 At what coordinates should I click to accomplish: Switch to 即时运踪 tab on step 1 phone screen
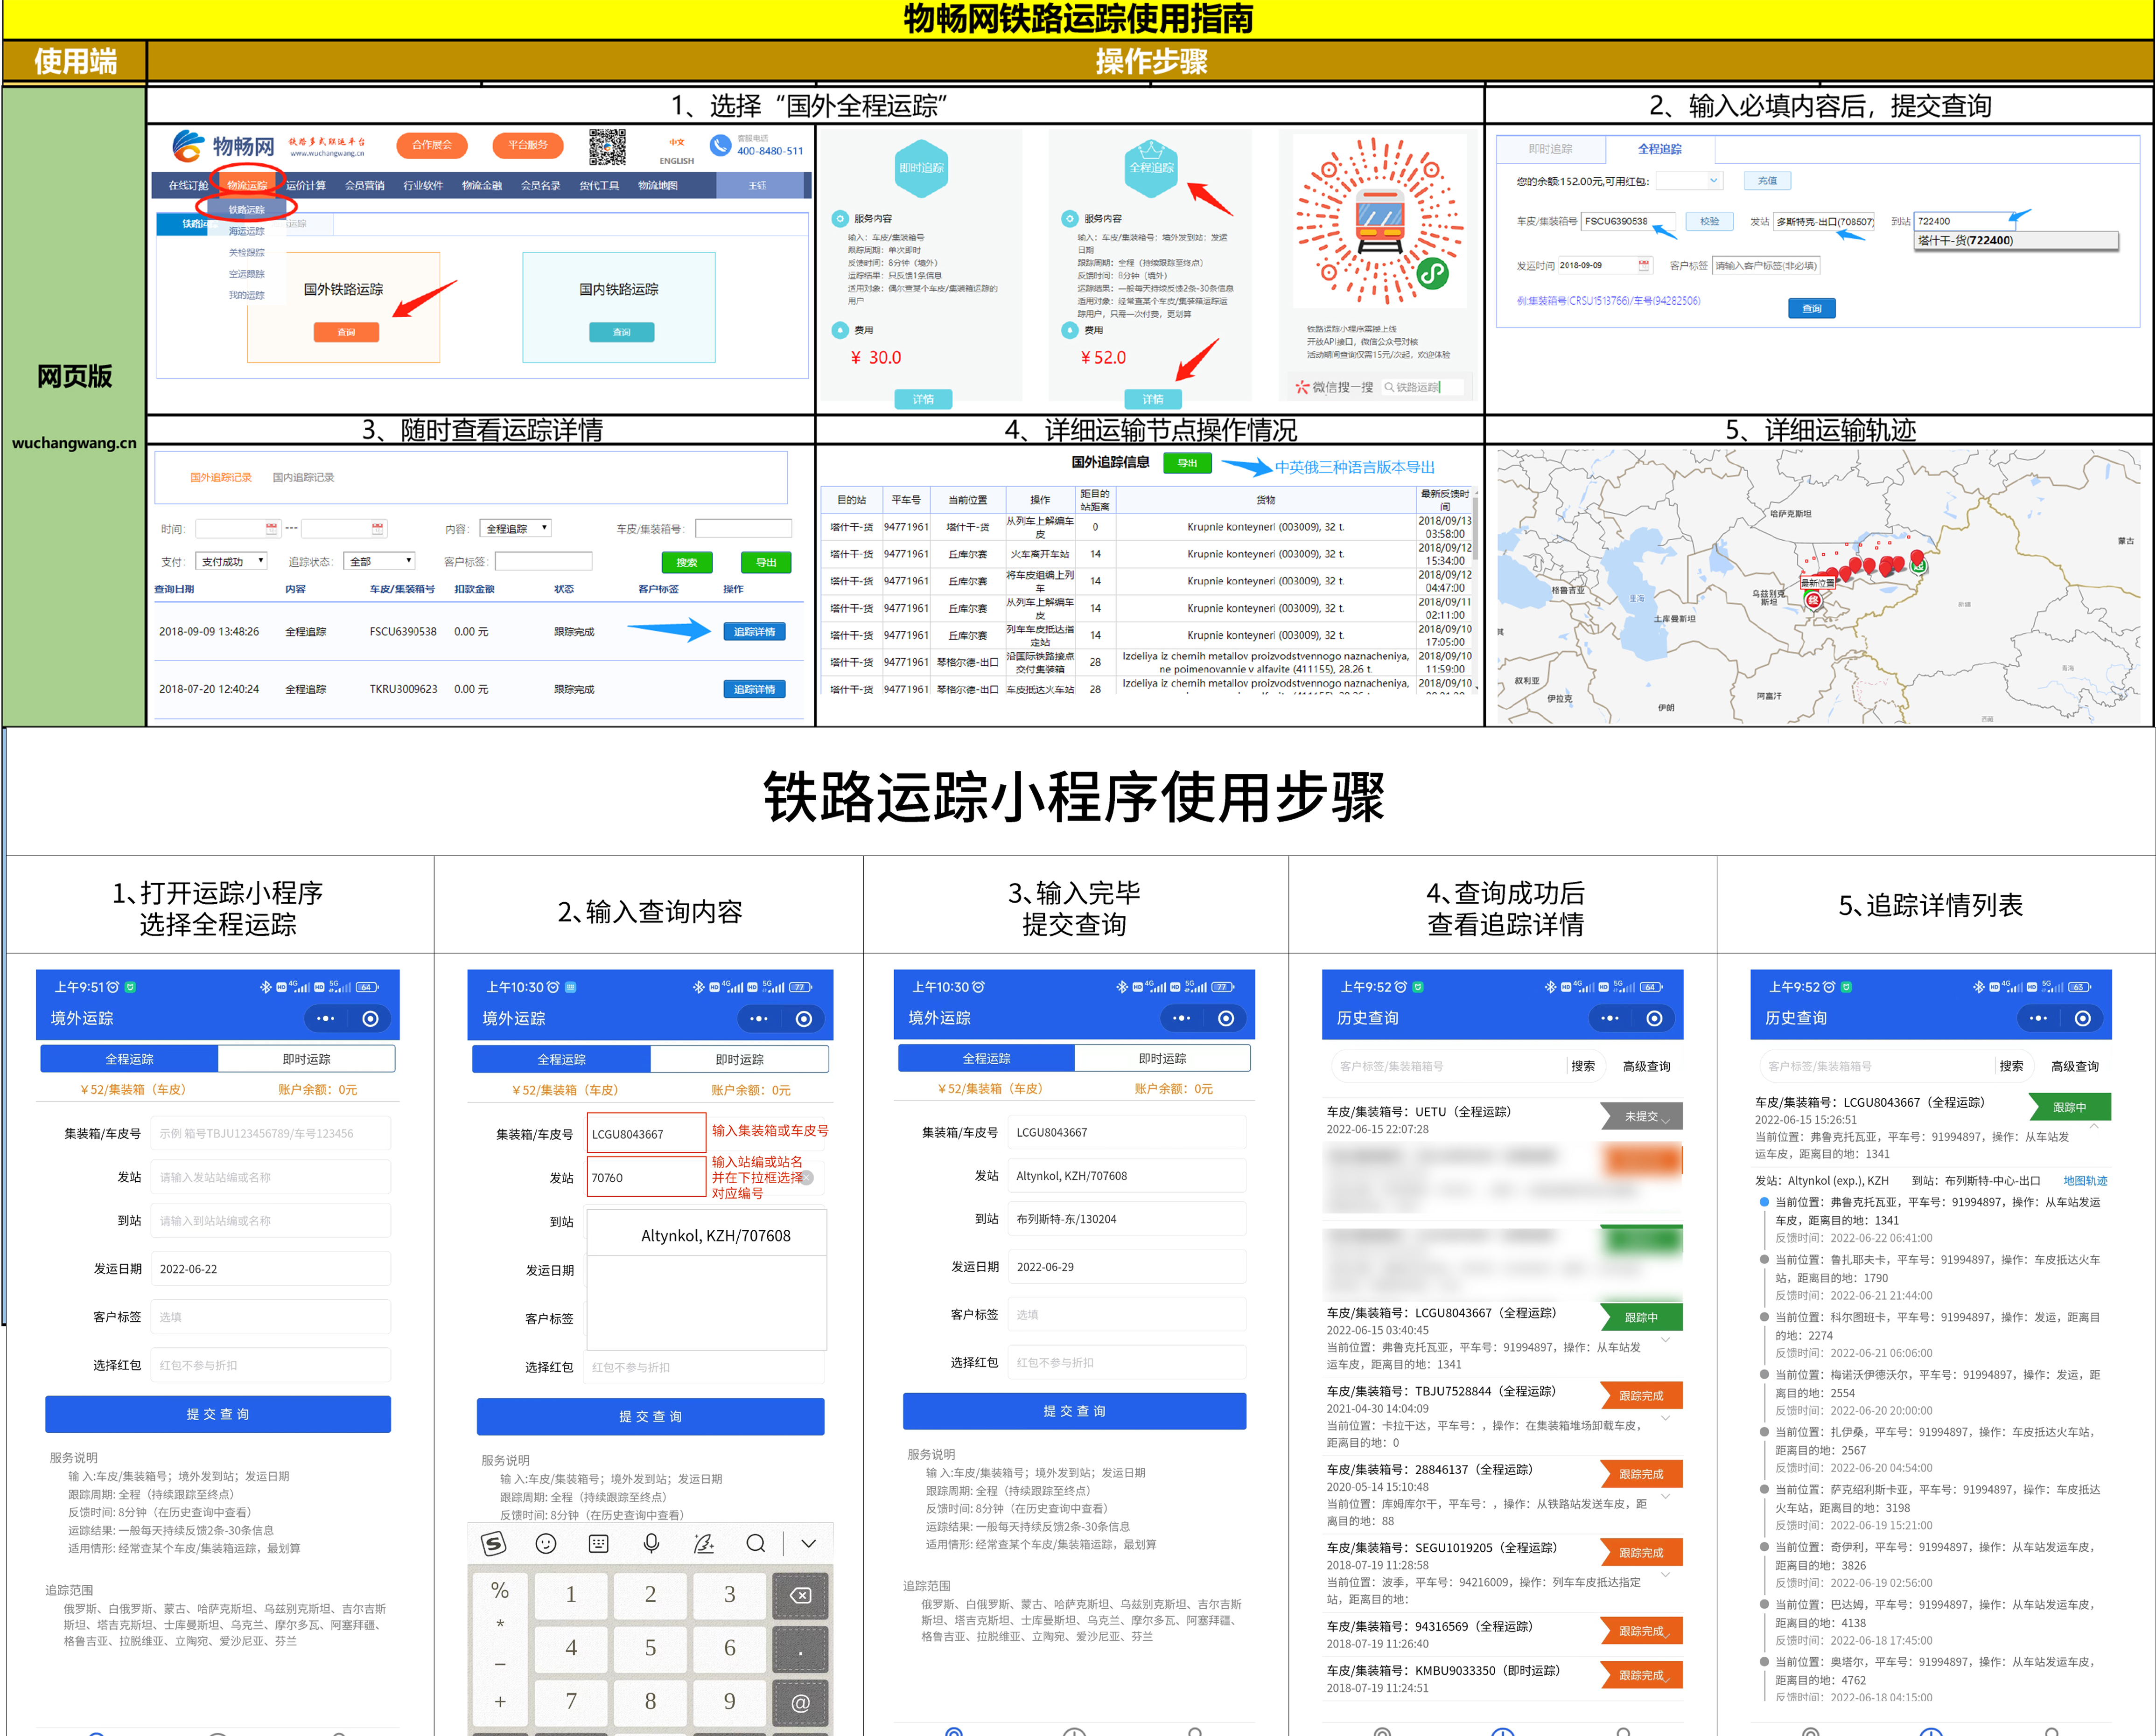(x=306, y=1059)
